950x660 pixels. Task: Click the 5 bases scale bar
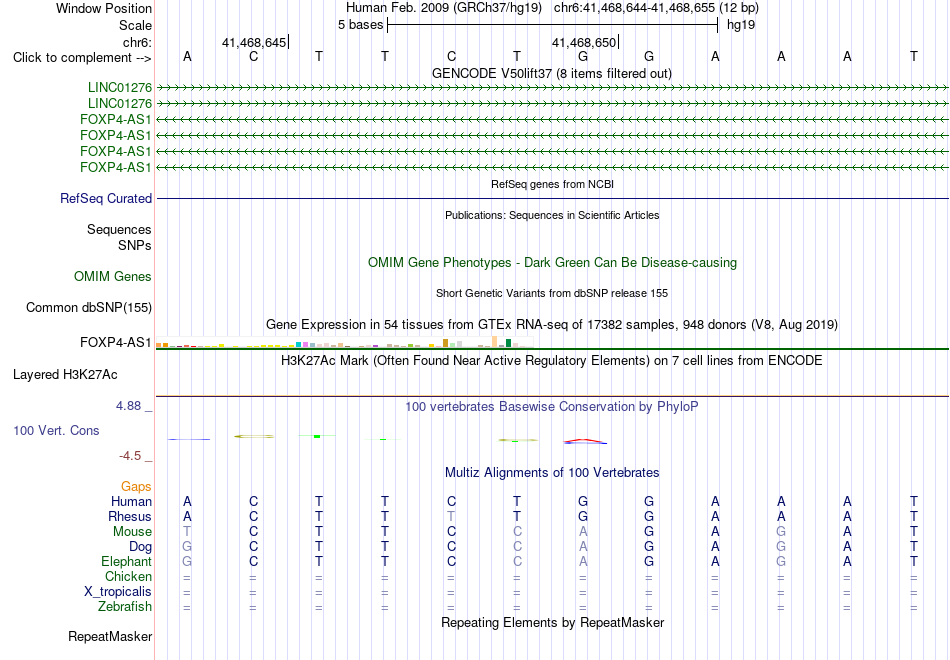tap(553, 25)
